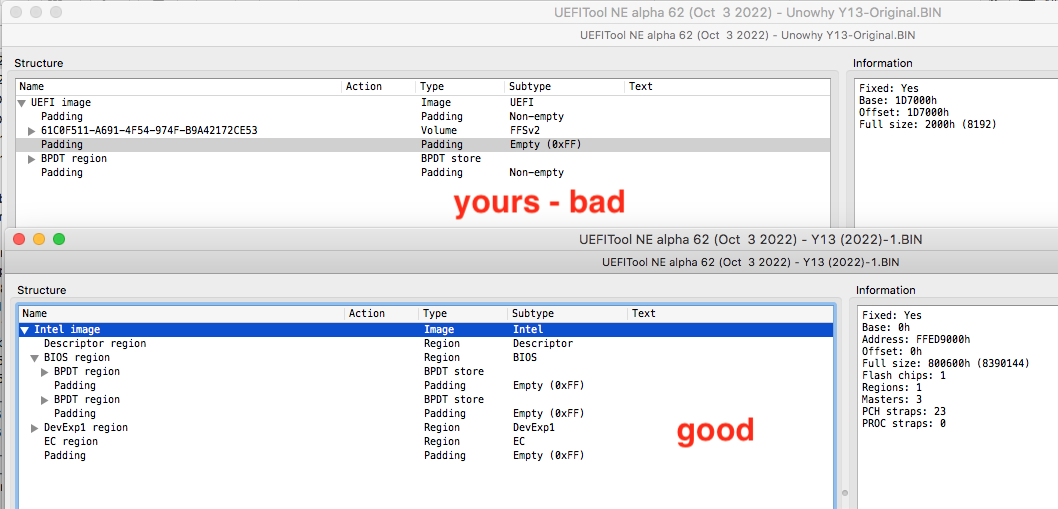
Task: Collapse the Intel image node
Action: click(x=25, y=330)
